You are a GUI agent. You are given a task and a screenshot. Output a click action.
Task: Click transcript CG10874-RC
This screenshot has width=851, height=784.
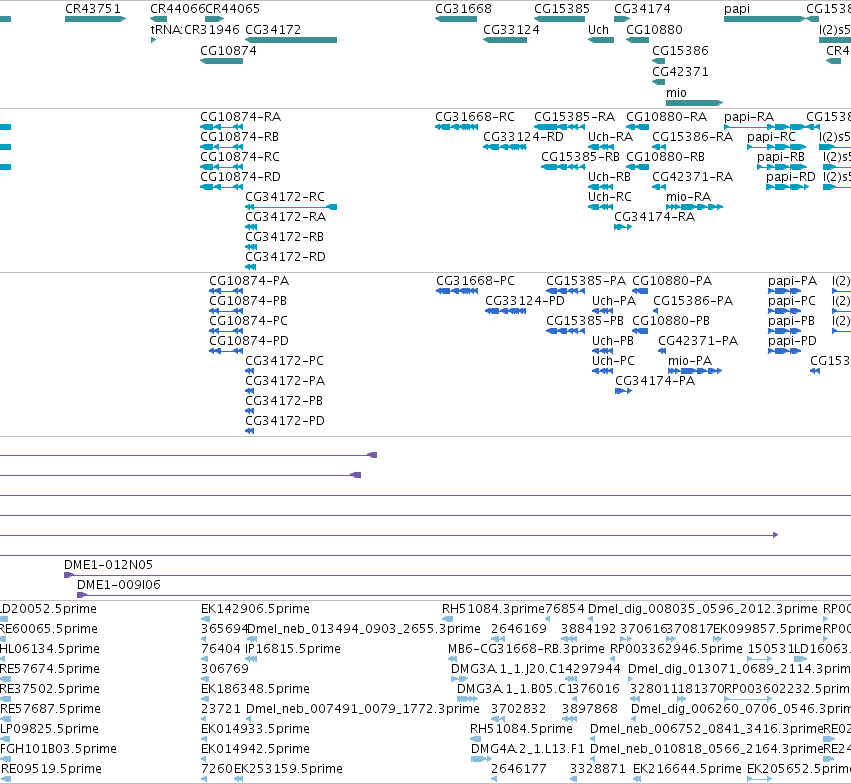221,167
